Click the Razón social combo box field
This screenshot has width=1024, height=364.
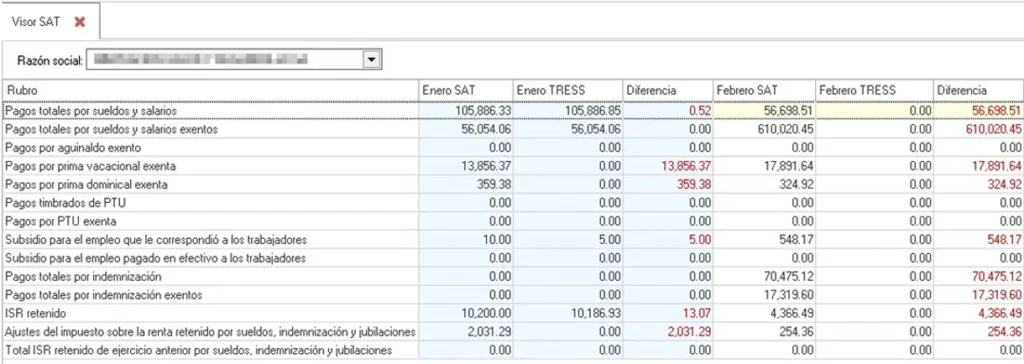point(234,60)
